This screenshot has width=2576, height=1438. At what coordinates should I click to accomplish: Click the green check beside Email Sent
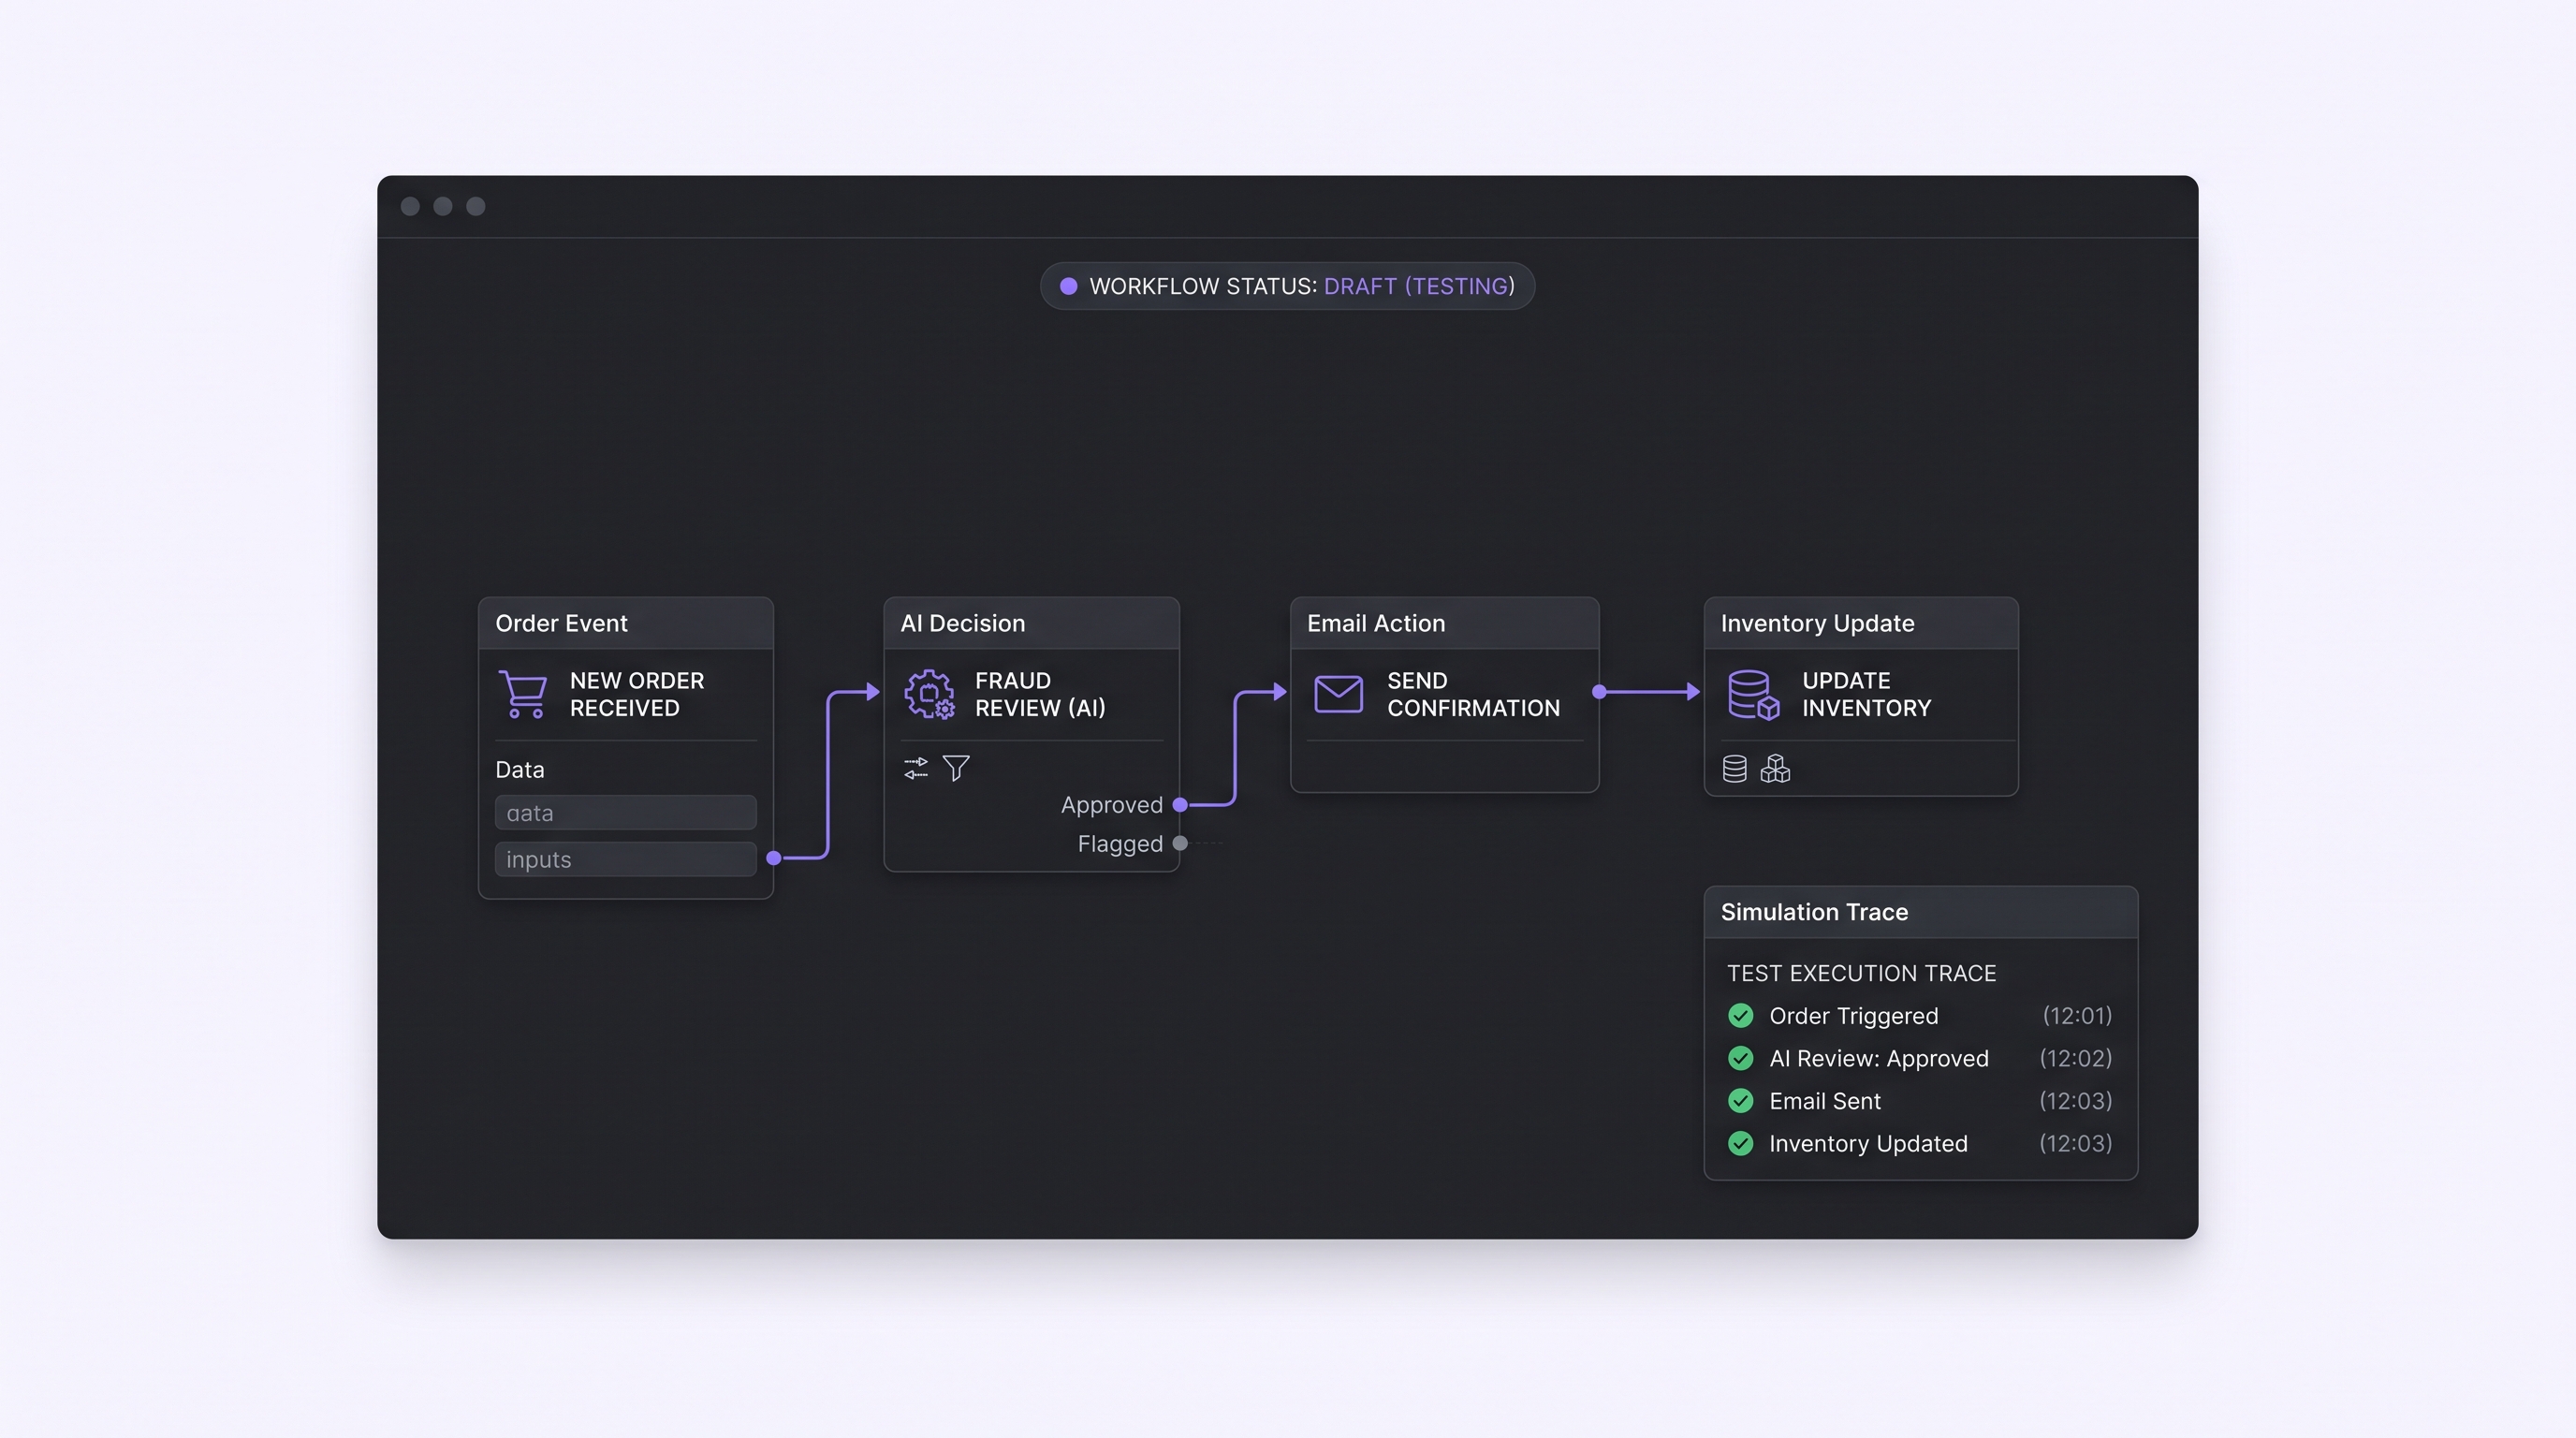point(1741,1101)
